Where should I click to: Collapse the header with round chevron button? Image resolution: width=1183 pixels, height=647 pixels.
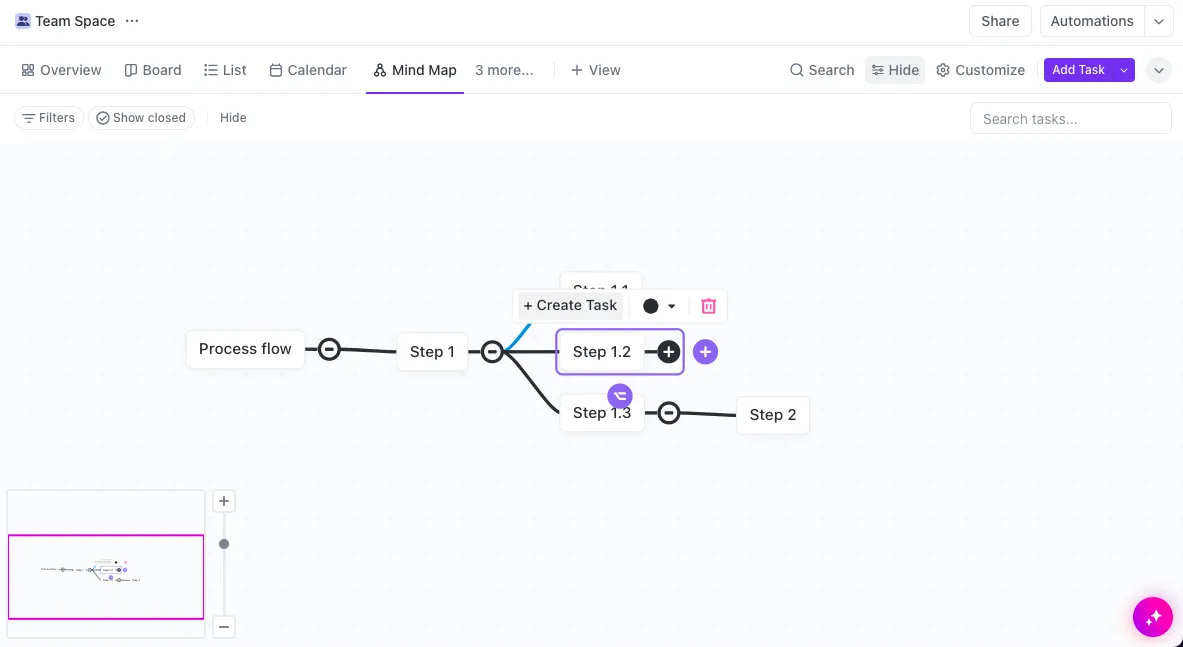coord(1159,70)
